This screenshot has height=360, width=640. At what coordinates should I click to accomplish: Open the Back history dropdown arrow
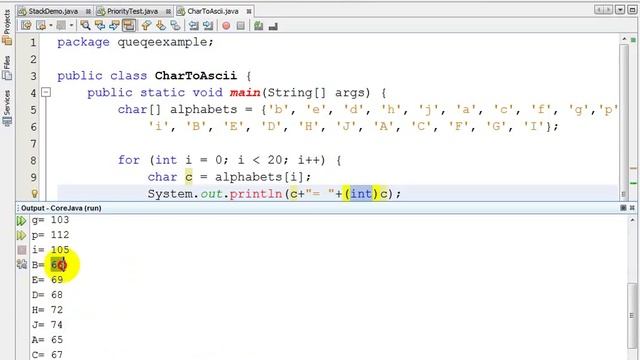(x=51, y=26)
